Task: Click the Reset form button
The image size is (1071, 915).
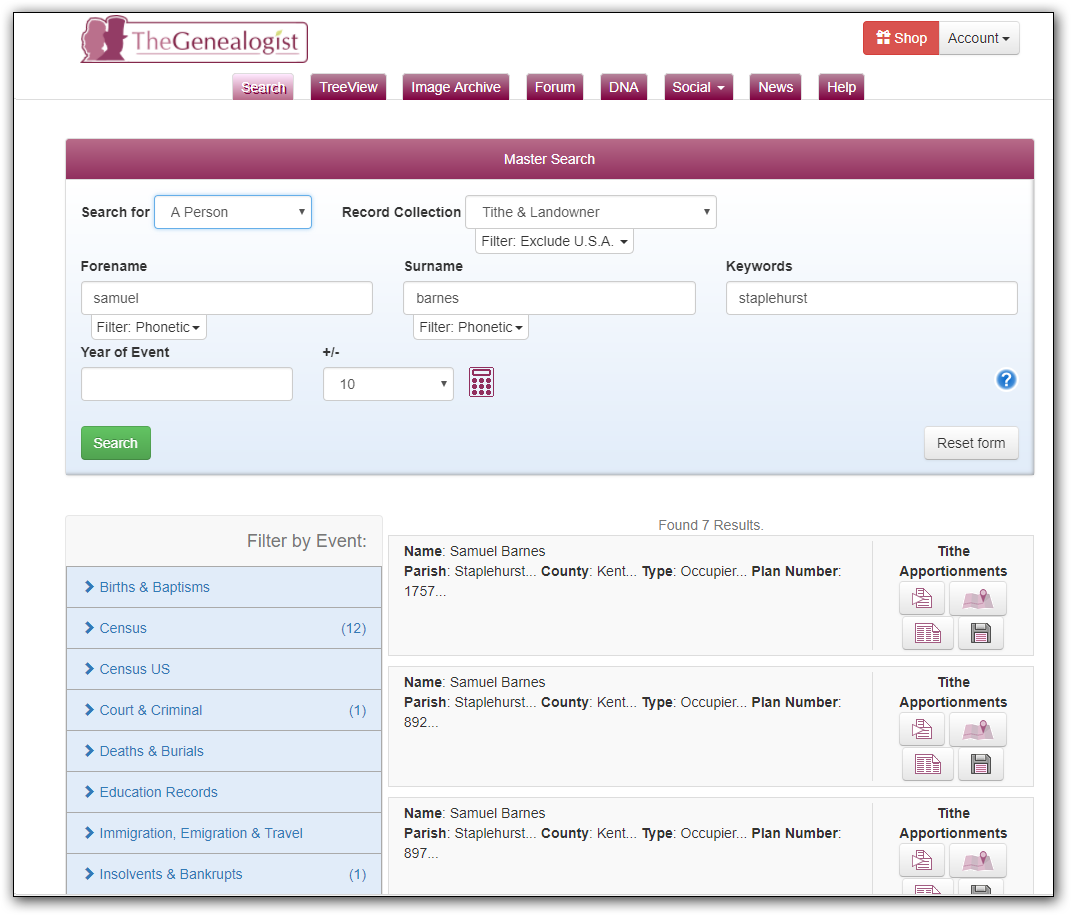Action: (x=971, y=443)
